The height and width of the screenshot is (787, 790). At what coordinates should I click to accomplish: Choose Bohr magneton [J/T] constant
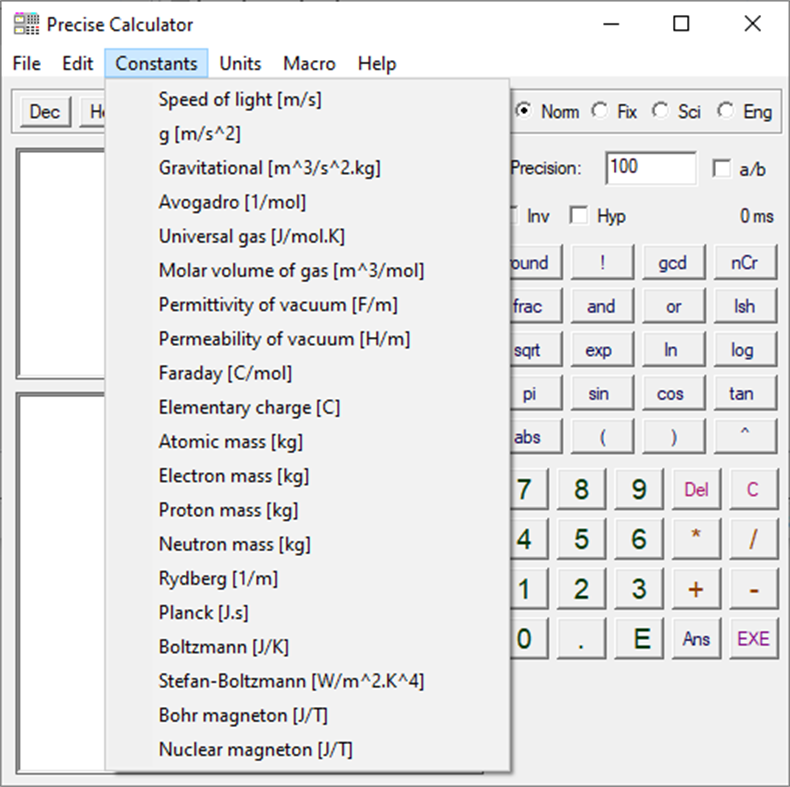[x=307, y=715]
